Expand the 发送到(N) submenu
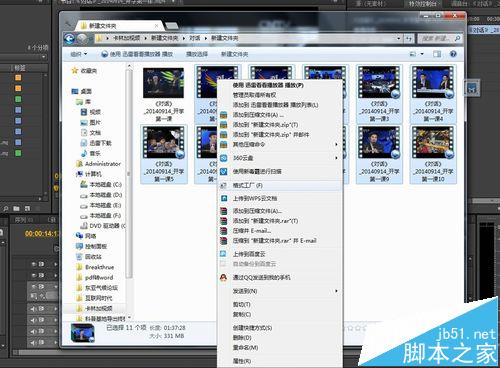This screenshot has width=500, height=368. click(x=280, y=291)
